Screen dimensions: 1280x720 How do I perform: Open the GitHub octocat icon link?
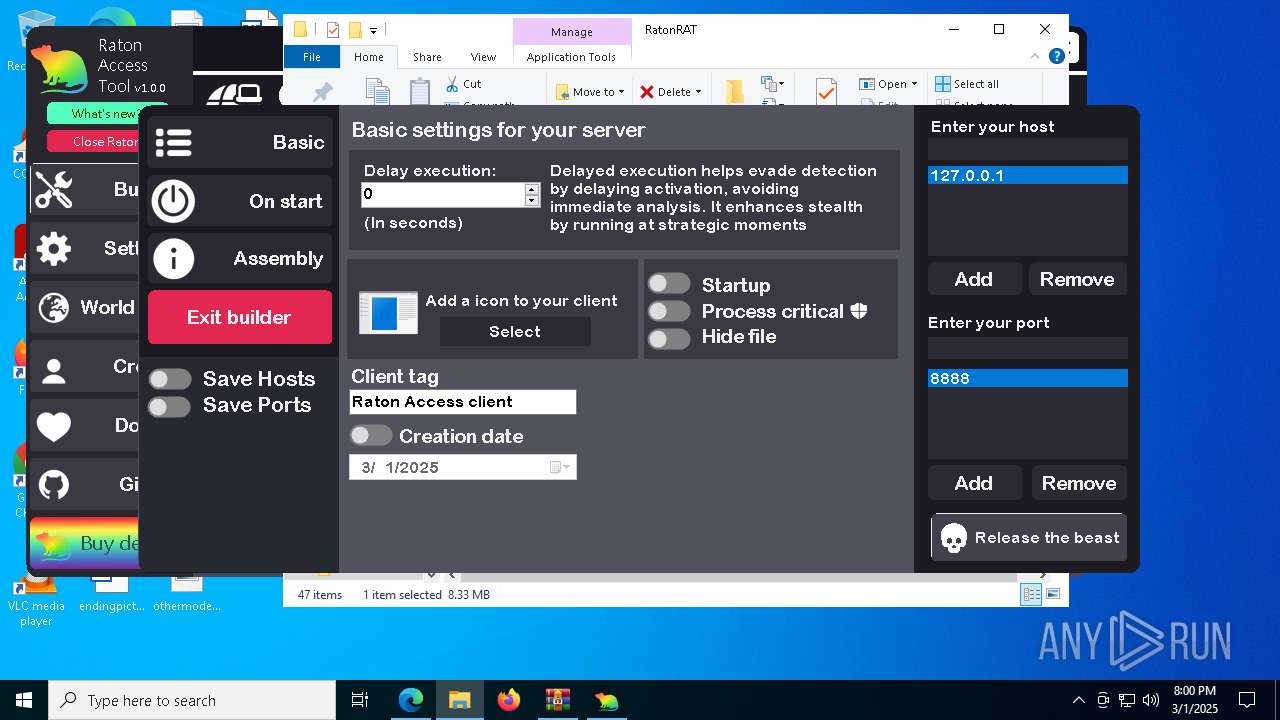click(54, 485)
